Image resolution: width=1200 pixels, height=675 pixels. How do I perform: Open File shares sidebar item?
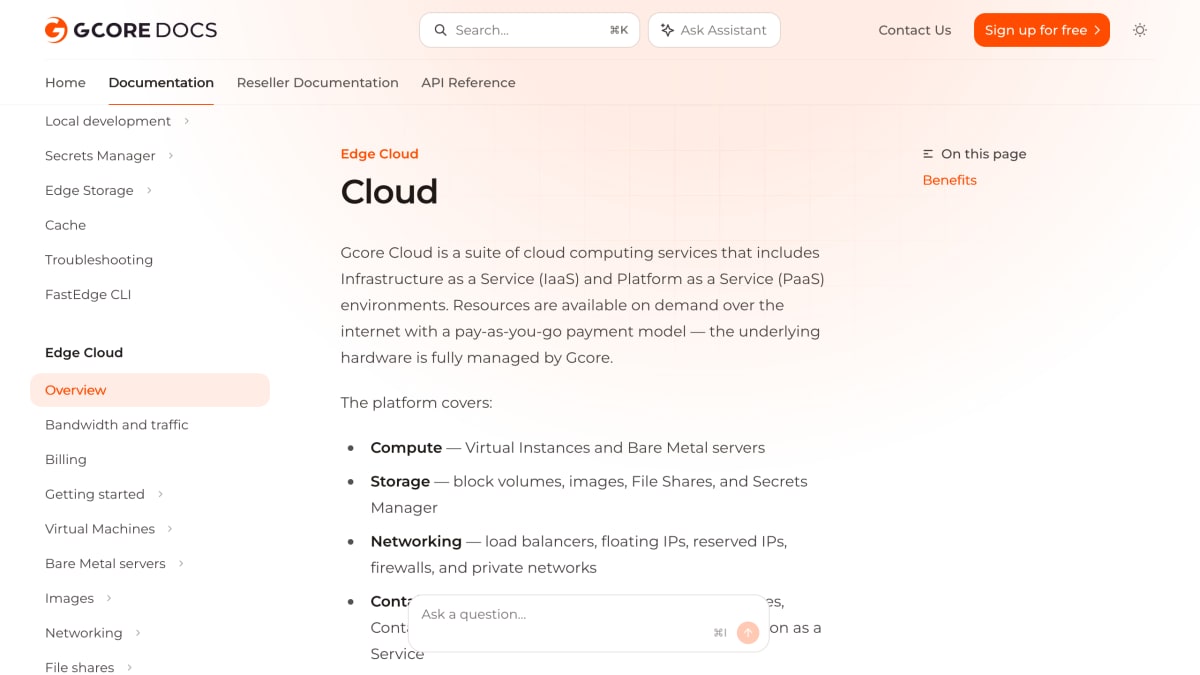[x=80, y=667]
